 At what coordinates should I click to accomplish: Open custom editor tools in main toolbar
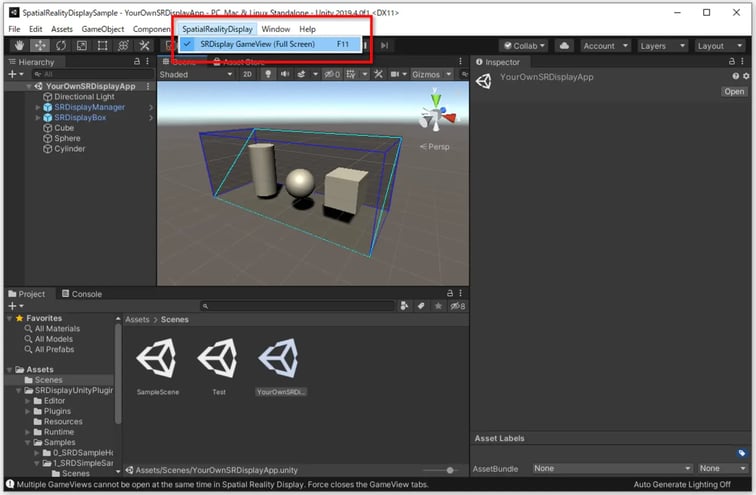[x=144, y=46]
